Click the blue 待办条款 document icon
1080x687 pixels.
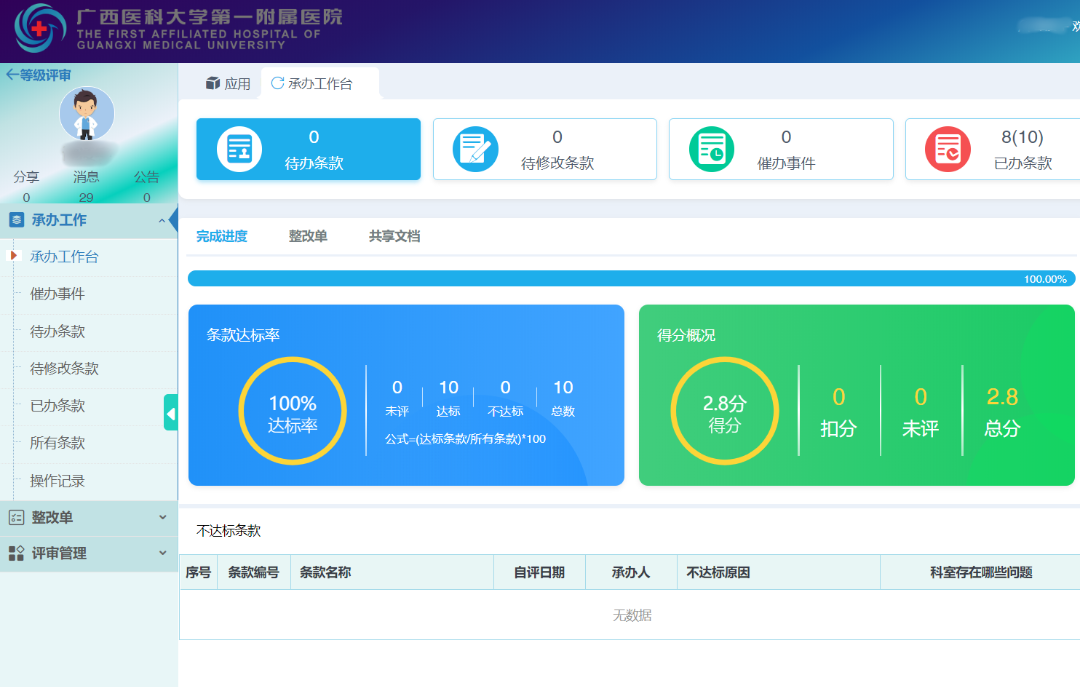(238, 148)
